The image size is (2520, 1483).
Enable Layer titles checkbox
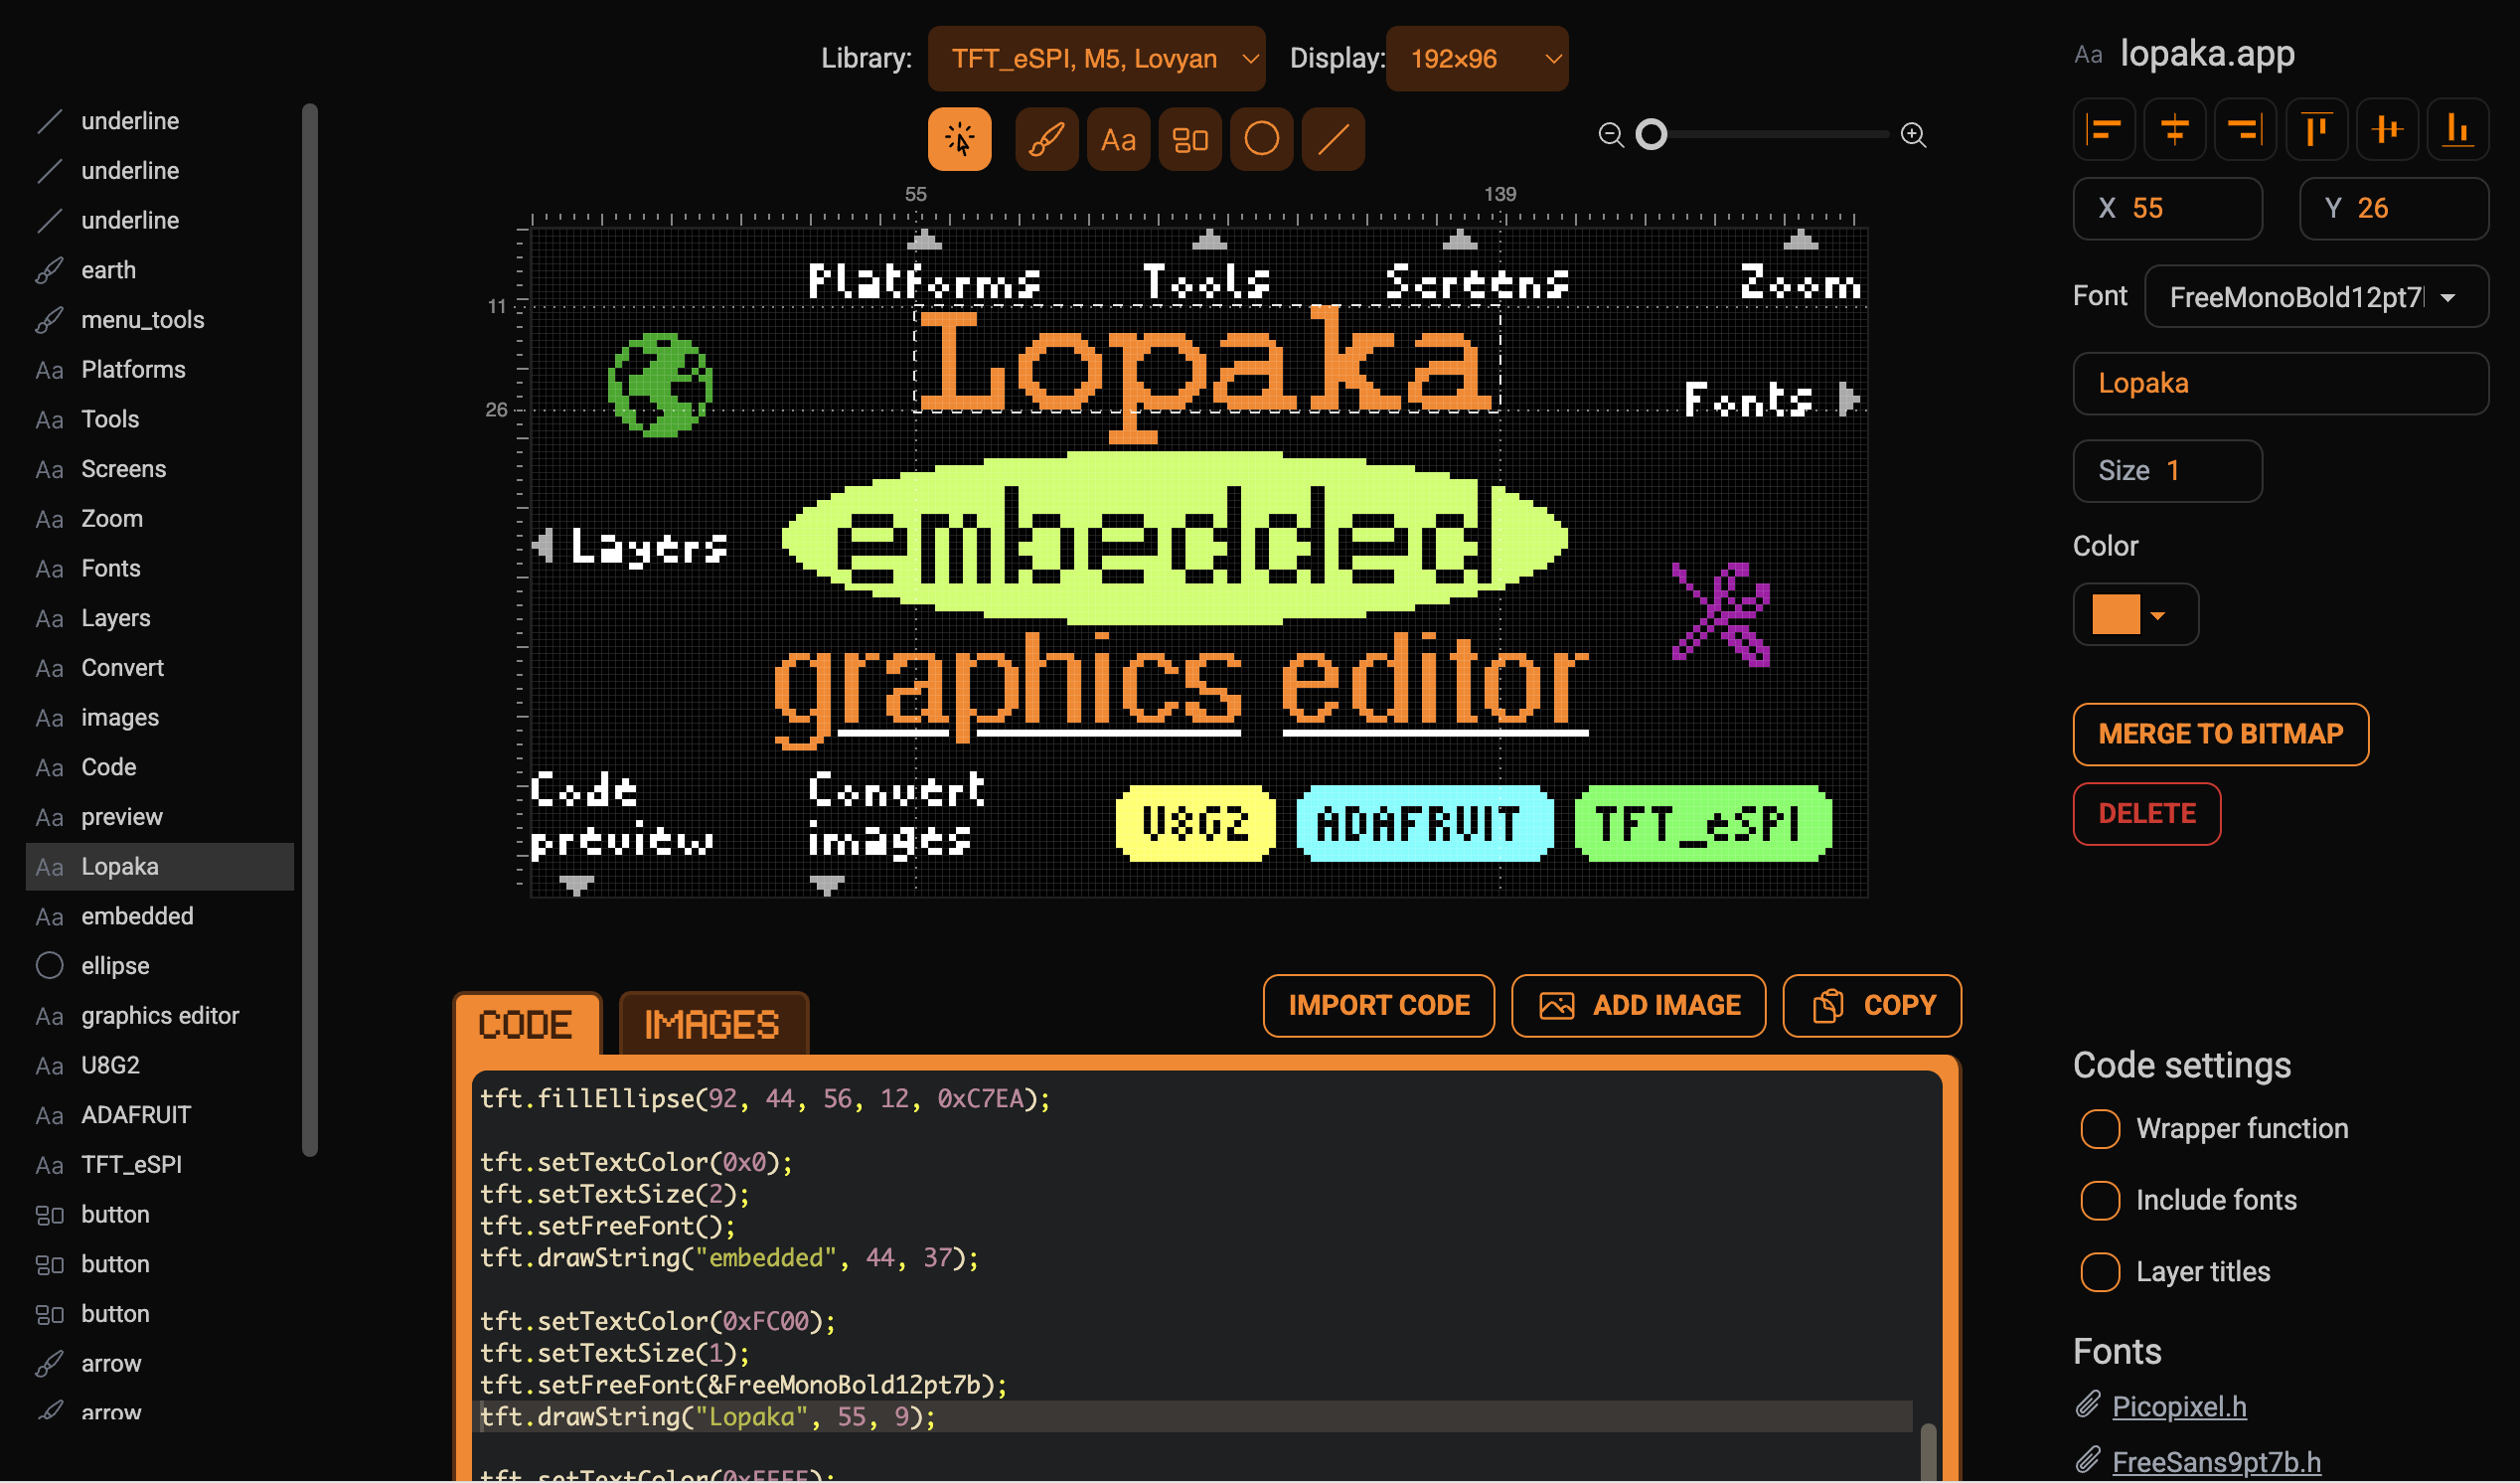tap(2100, 1272)
